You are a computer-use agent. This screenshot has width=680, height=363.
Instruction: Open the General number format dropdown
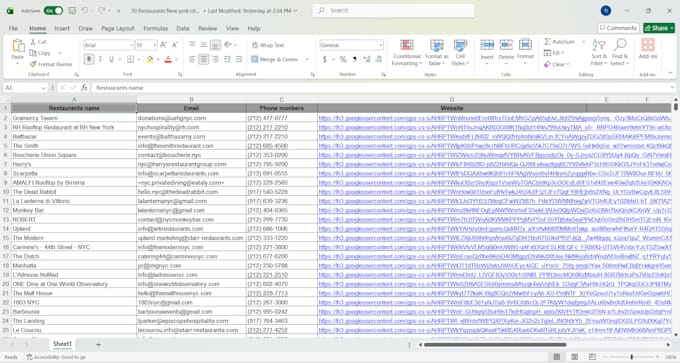point(380,45)
